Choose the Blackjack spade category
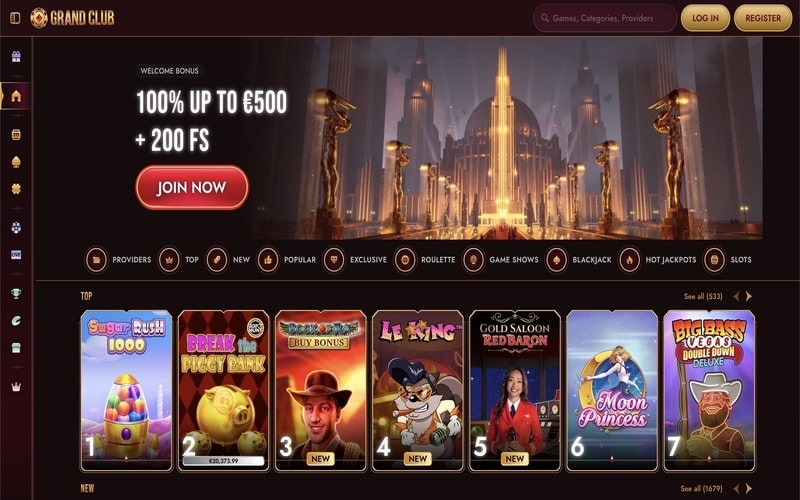 tap(579, 260)
